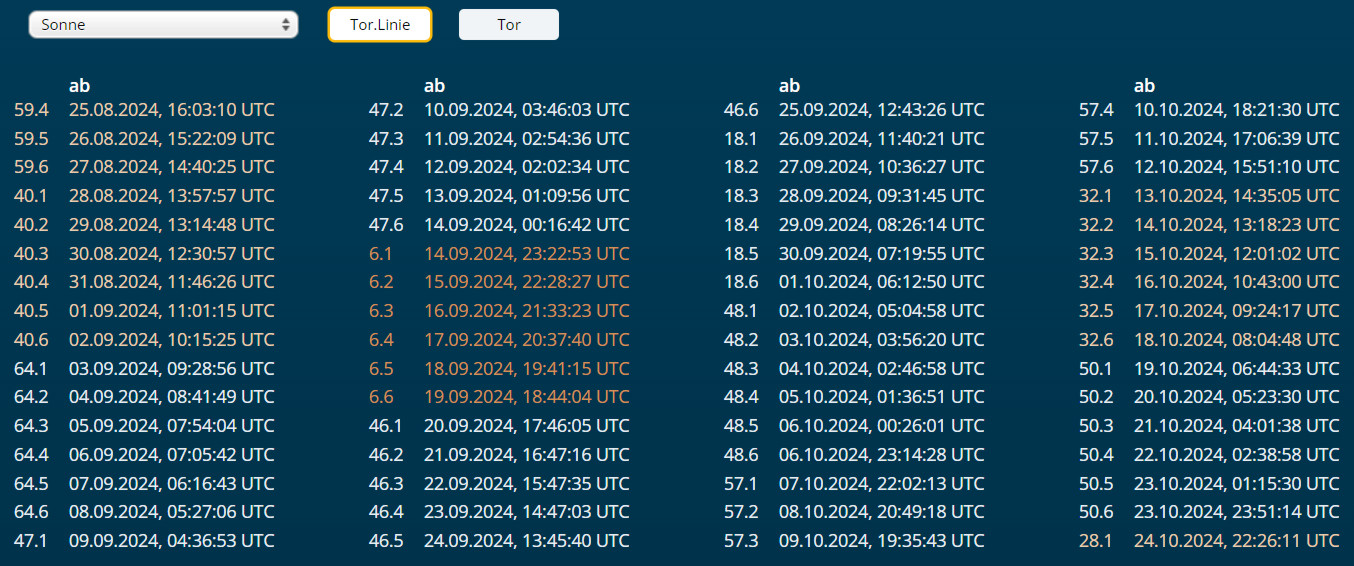The height and width of the screenshot is (566, 1354).
Task: Click gate line 18.1 on 26.09.2024
Action: tap(881, 139)
